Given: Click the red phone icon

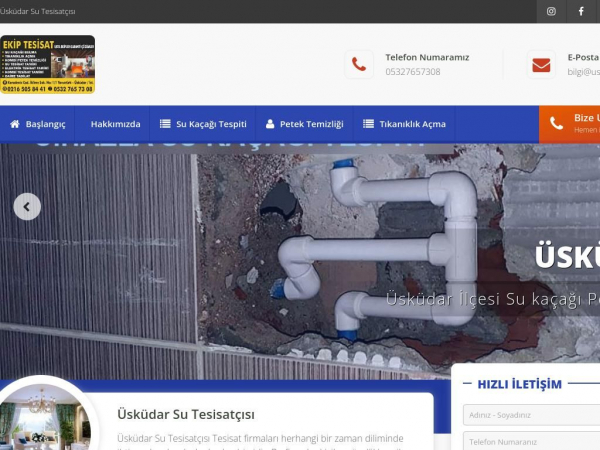Looking at the screenshot, I should 359,64.
